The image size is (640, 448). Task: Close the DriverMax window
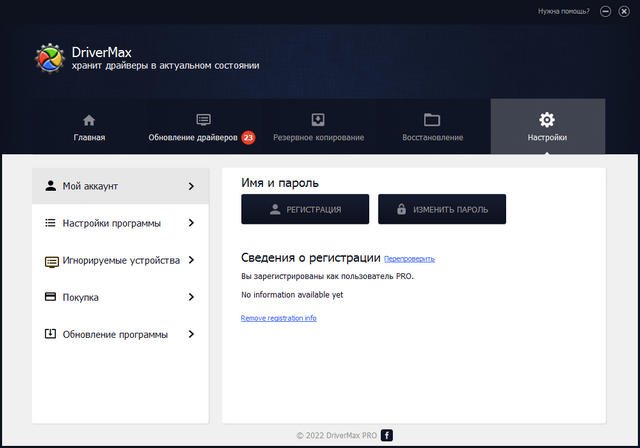pos(624,11)
